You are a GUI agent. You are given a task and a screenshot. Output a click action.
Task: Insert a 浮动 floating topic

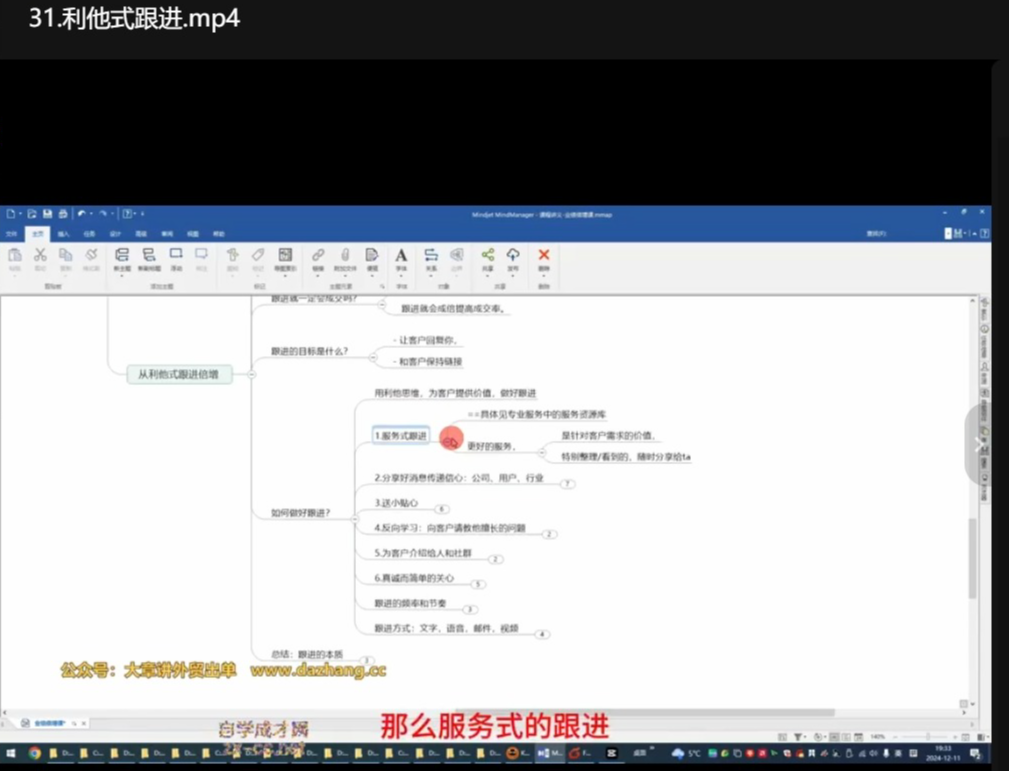tap(174, 258)
